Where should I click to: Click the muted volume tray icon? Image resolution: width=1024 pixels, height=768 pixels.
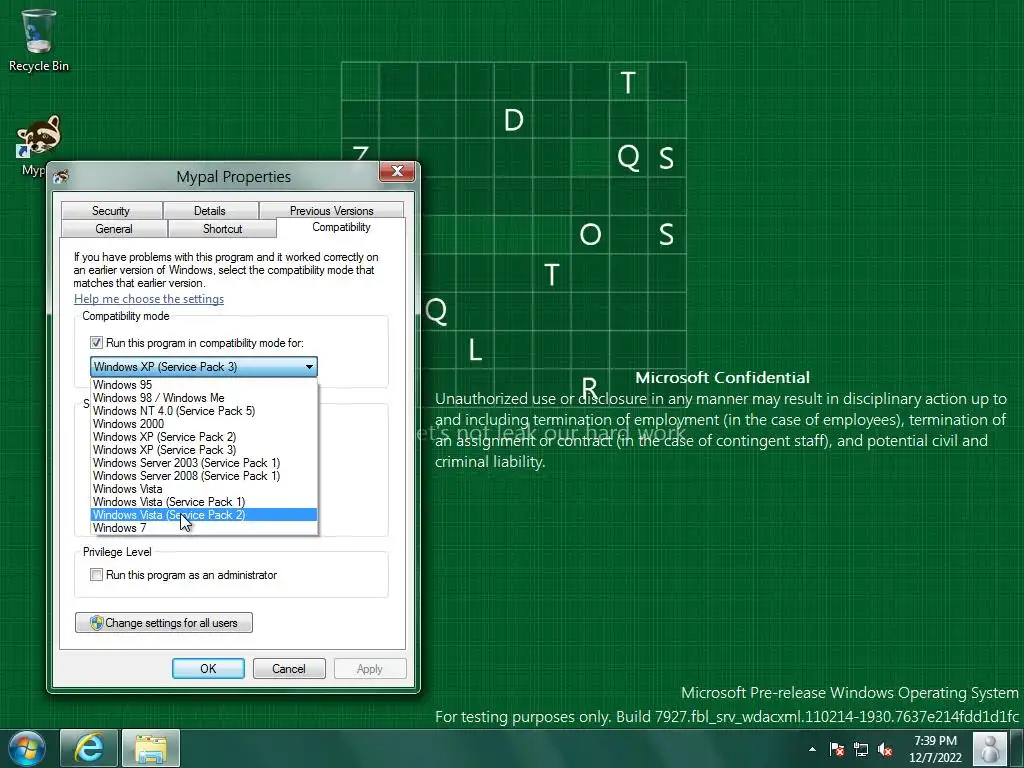pyautogui.click(x=885, y=749)
